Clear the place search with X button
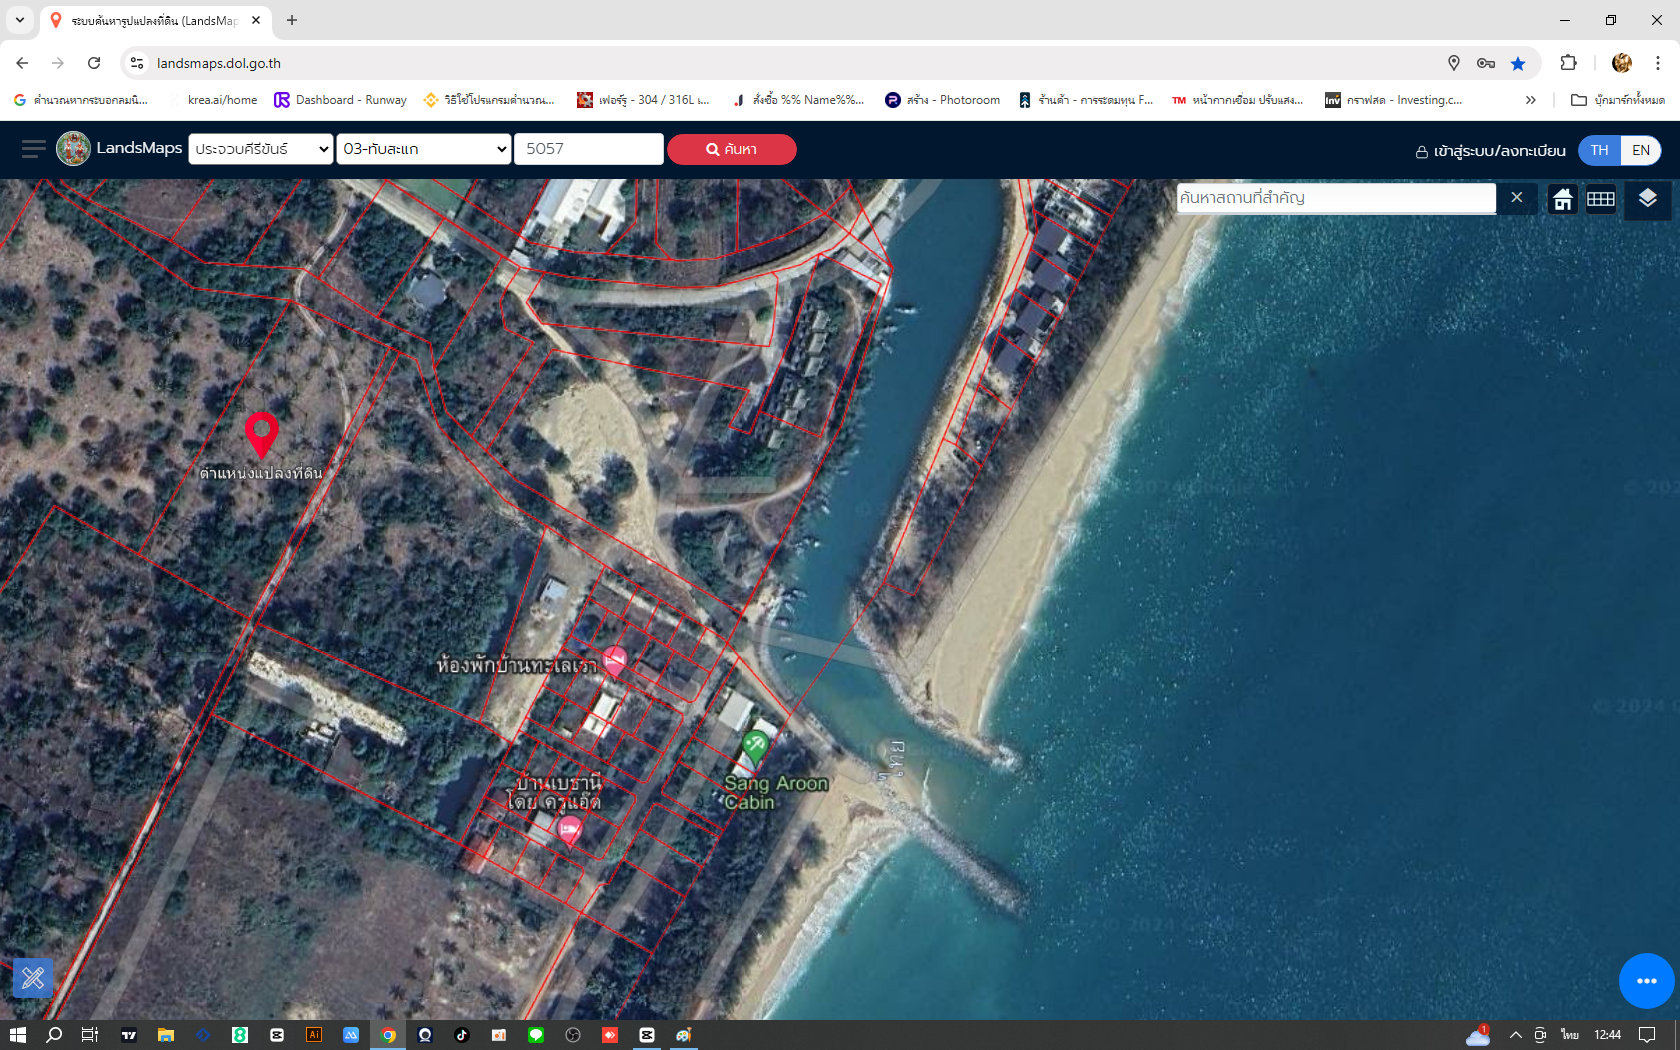Viewport: 1680px width, 1050px height. (1517, 198)
